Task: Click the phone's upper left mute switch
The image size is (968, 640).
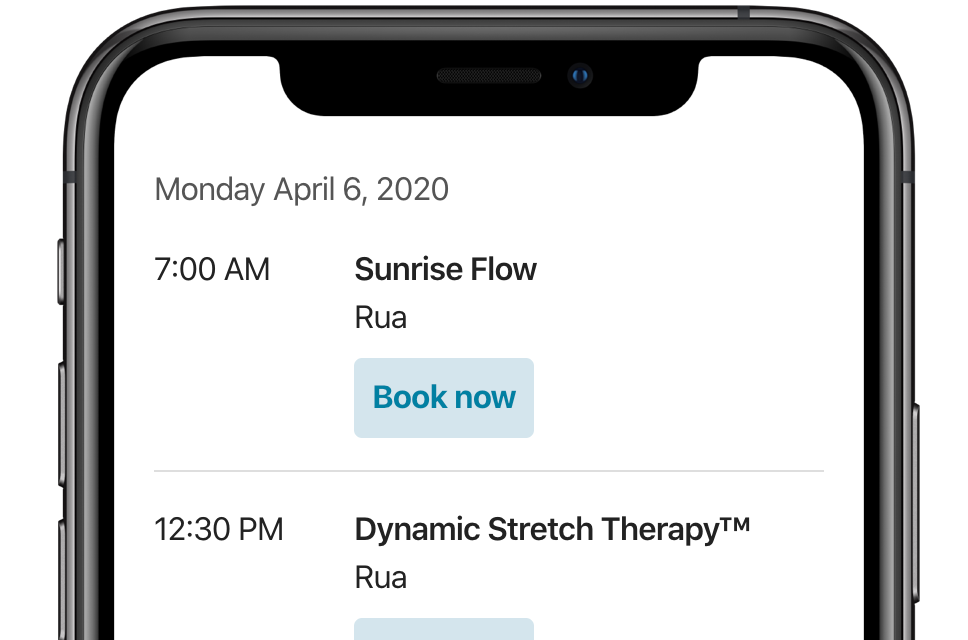Action: (x=60, y=272)
